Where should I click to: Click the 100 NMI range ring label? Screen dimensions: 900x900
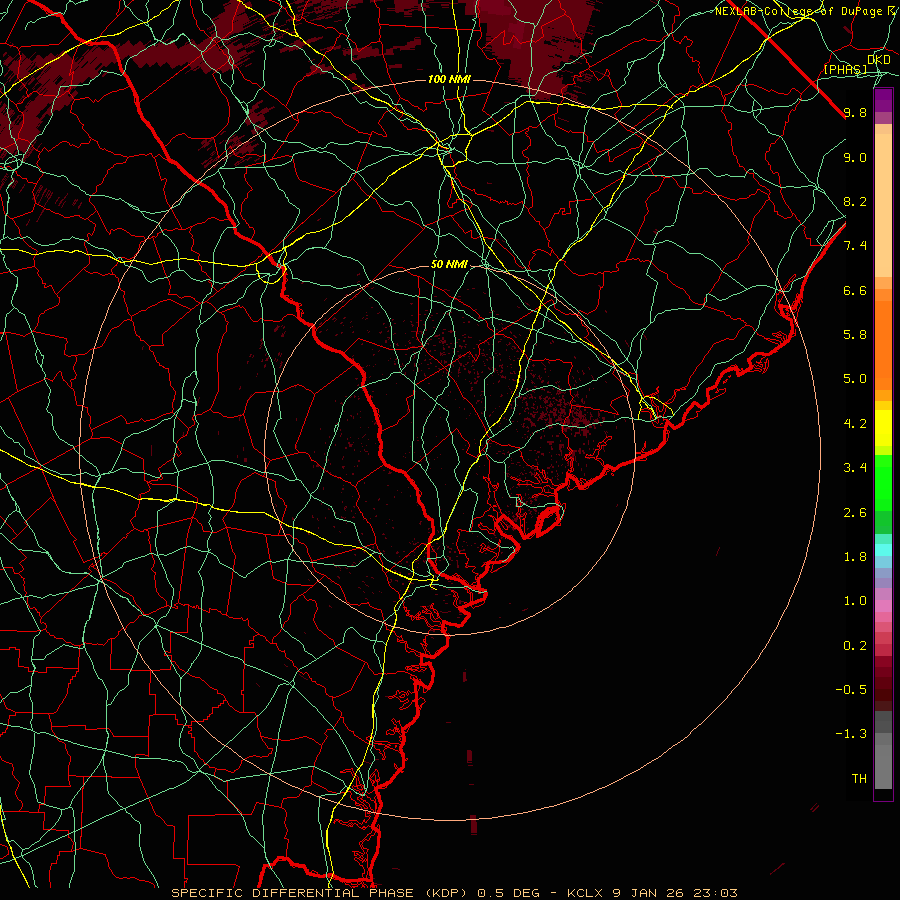click(x=449, y=79)
